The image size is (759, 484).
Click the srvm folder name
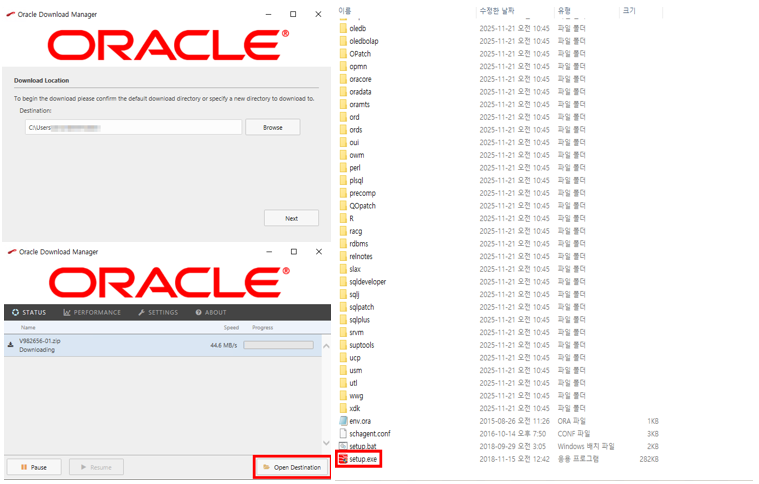[356, 332]
